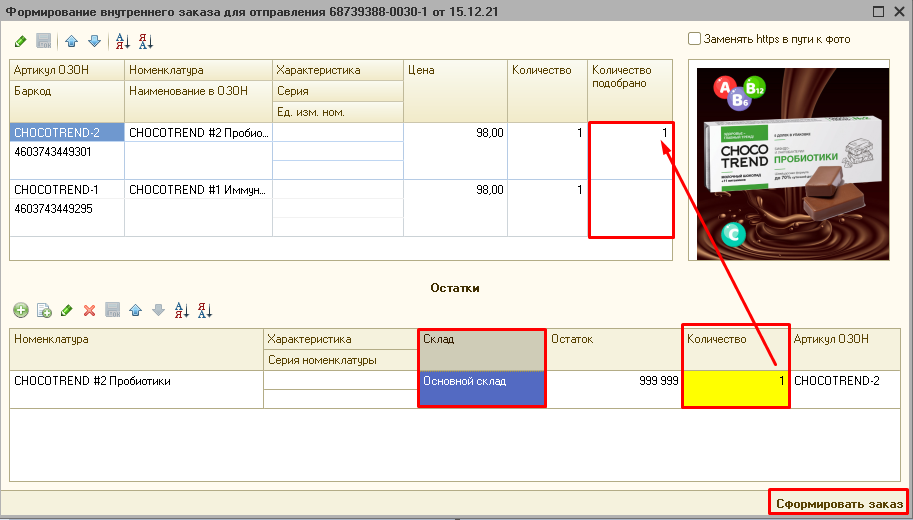Copy the row in the Остатки toolbar
The width and height of the screenshot is (913, 520).
pos(44,310)
